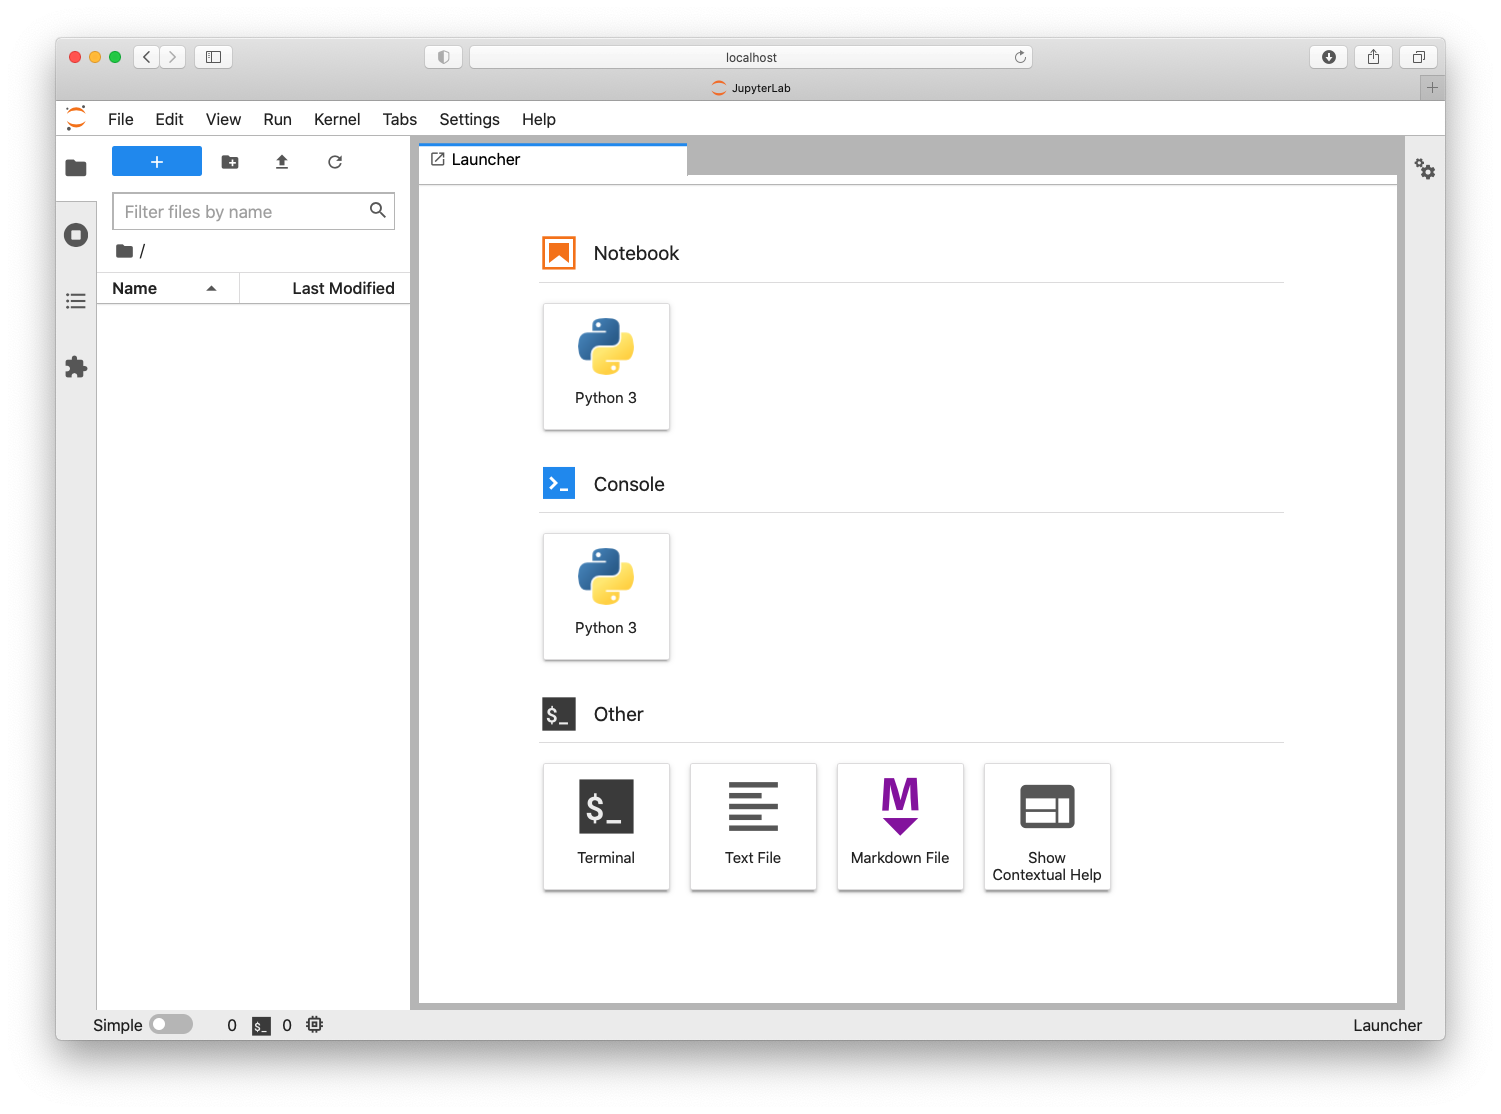1501x1114 pixels.
Task: Open a new Terminal from the launcher
Action: [606, 827]
